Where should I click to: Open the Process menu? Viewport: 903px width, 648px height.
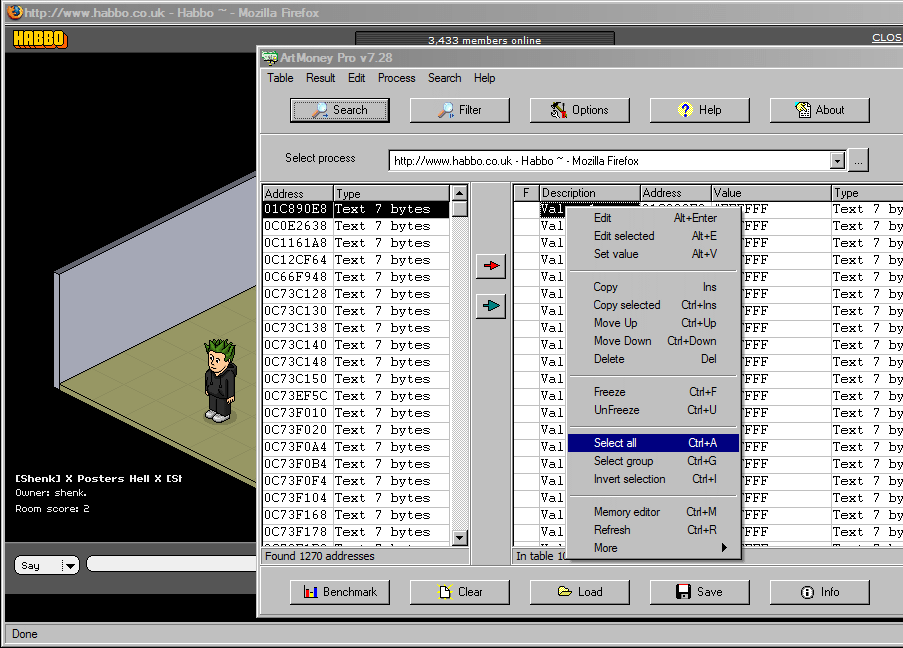[396, 78]
